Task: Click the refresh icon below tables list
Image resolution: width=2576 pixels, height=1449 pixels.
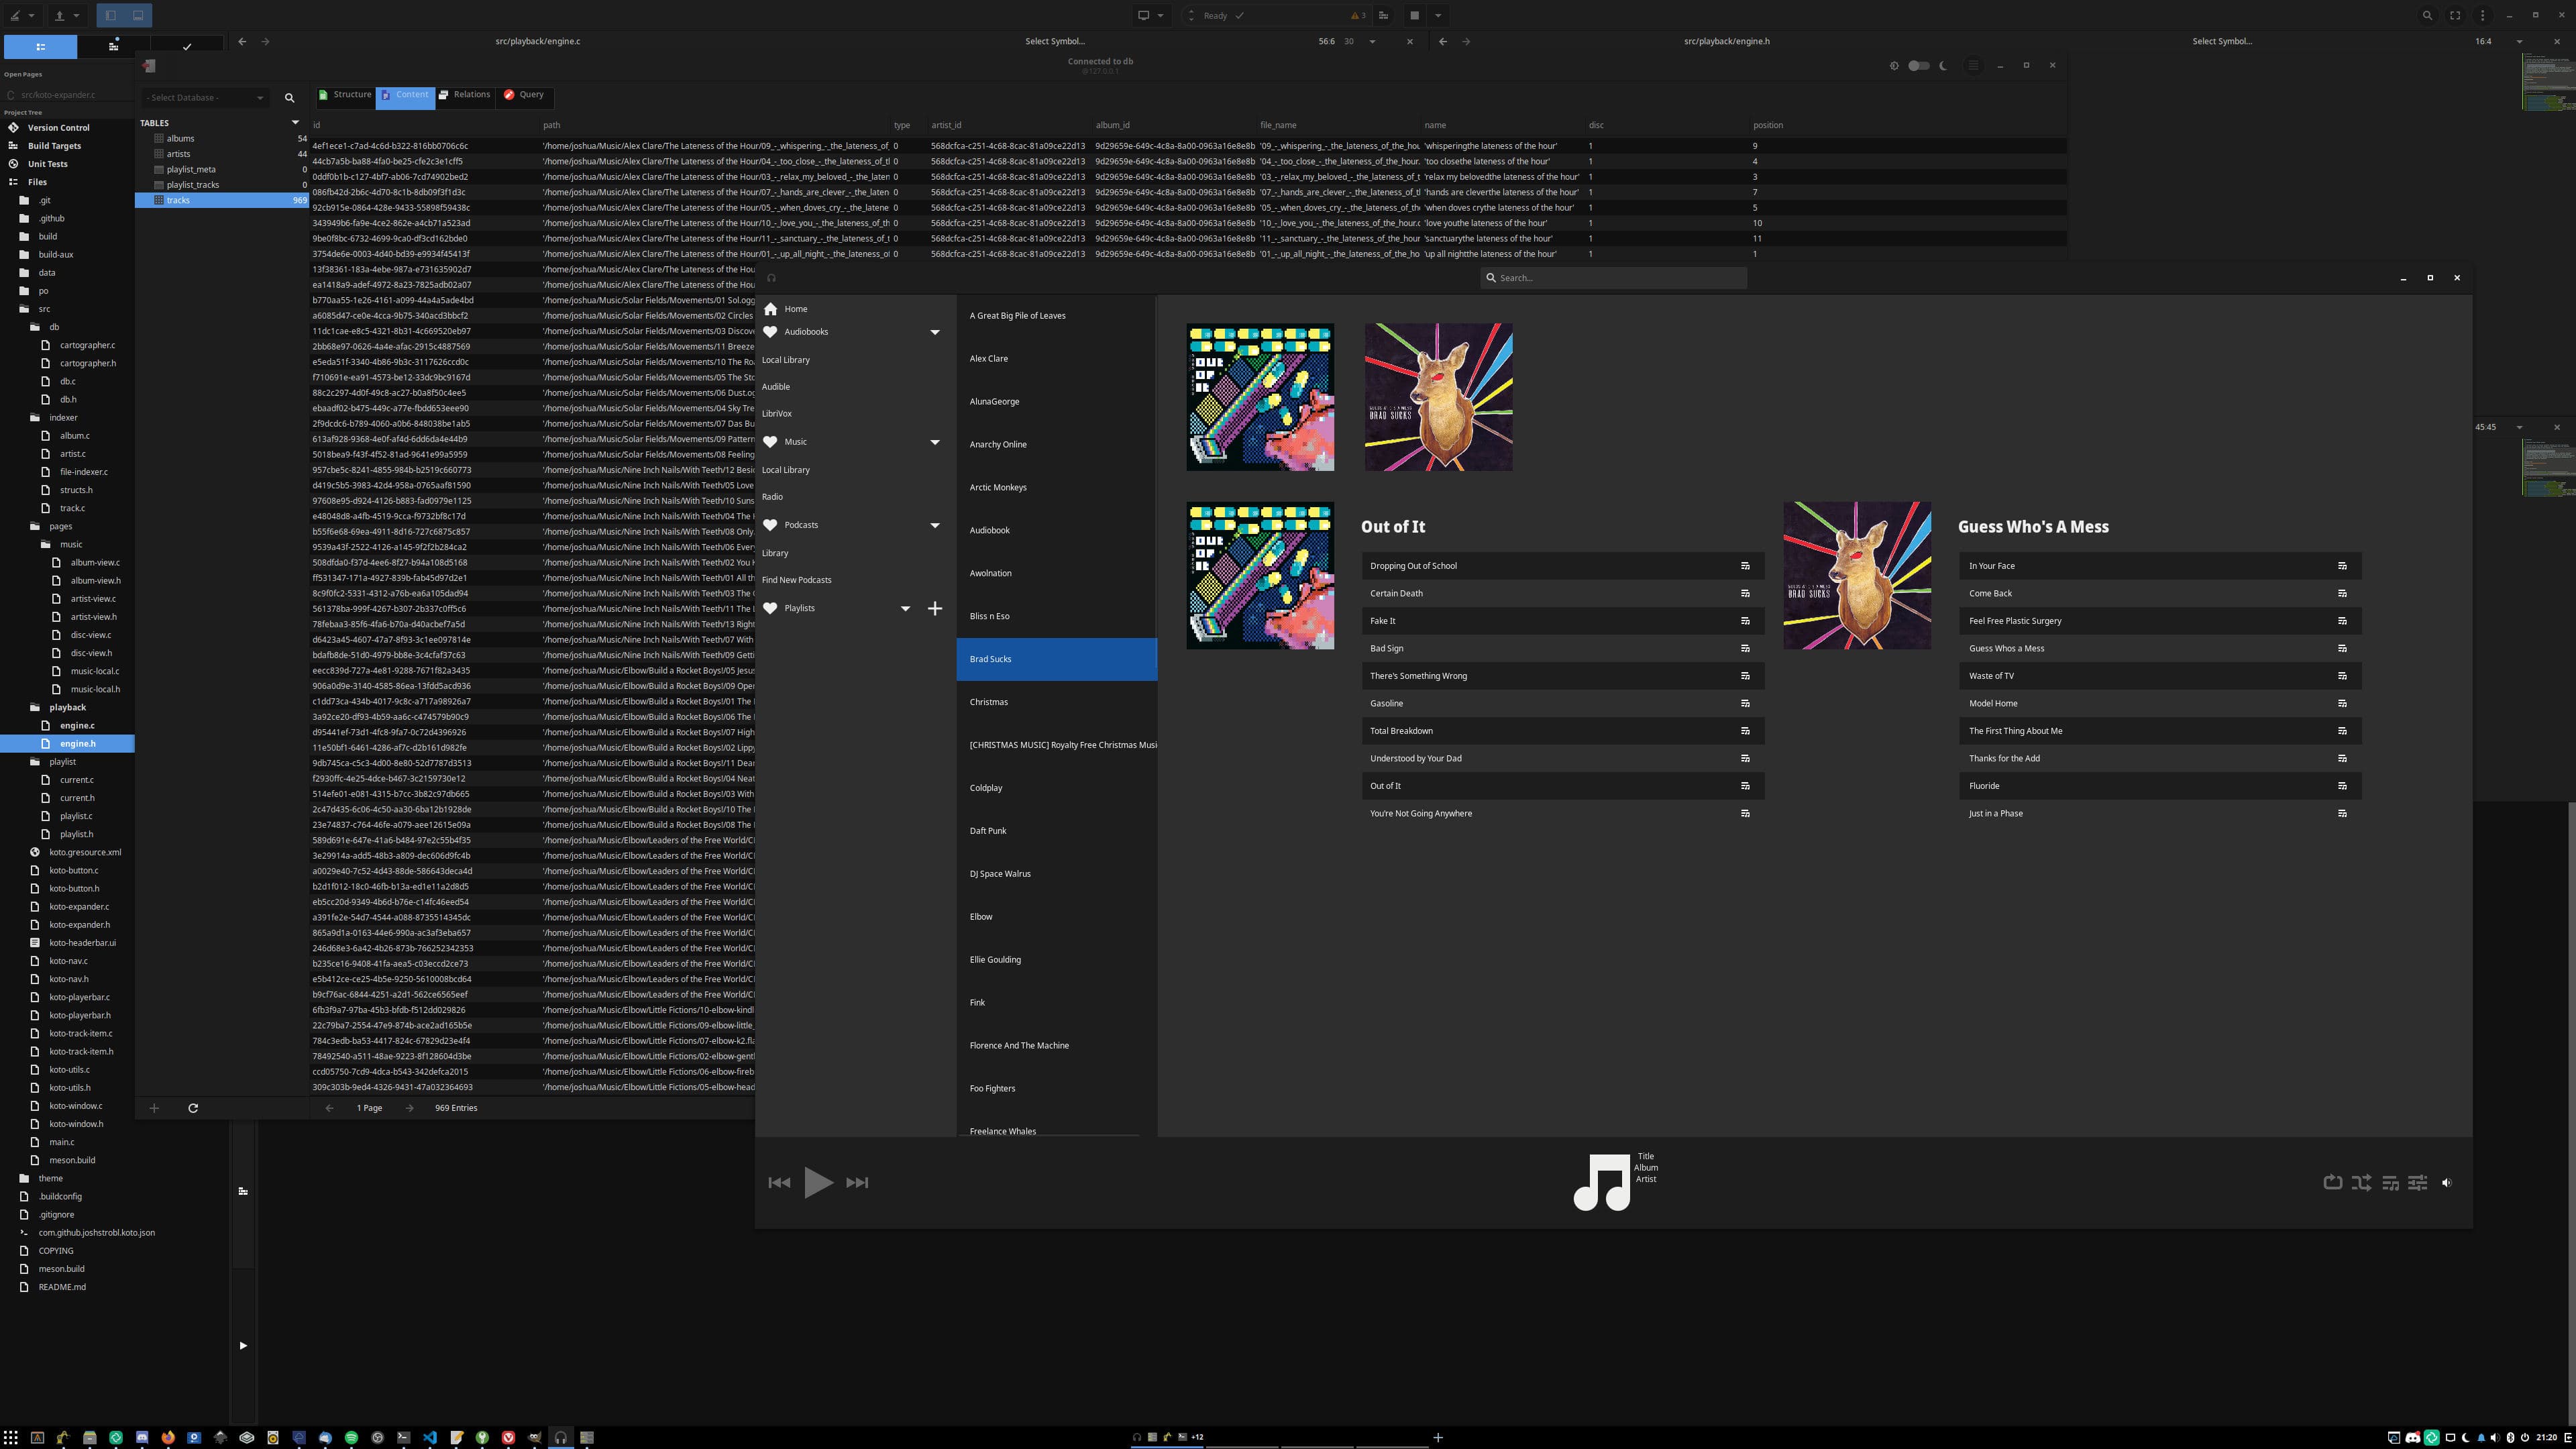Action: click(x=193, y=1108)
